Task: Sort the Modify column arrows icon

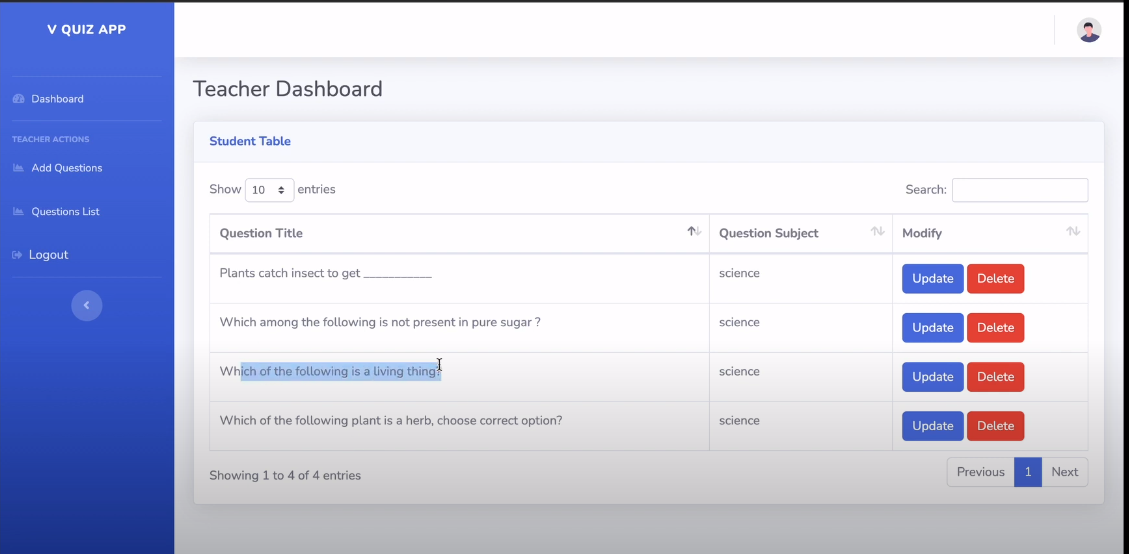Action: point(1072,232)
